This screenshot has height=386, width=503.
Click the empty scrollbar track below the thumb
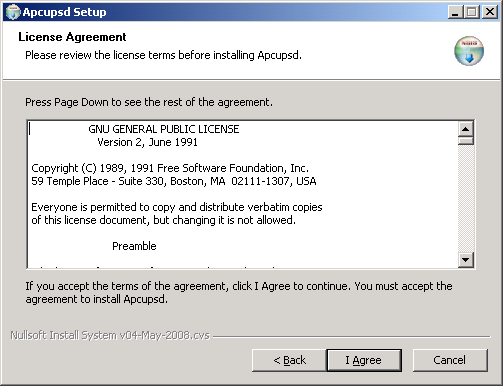pos(466,198)
